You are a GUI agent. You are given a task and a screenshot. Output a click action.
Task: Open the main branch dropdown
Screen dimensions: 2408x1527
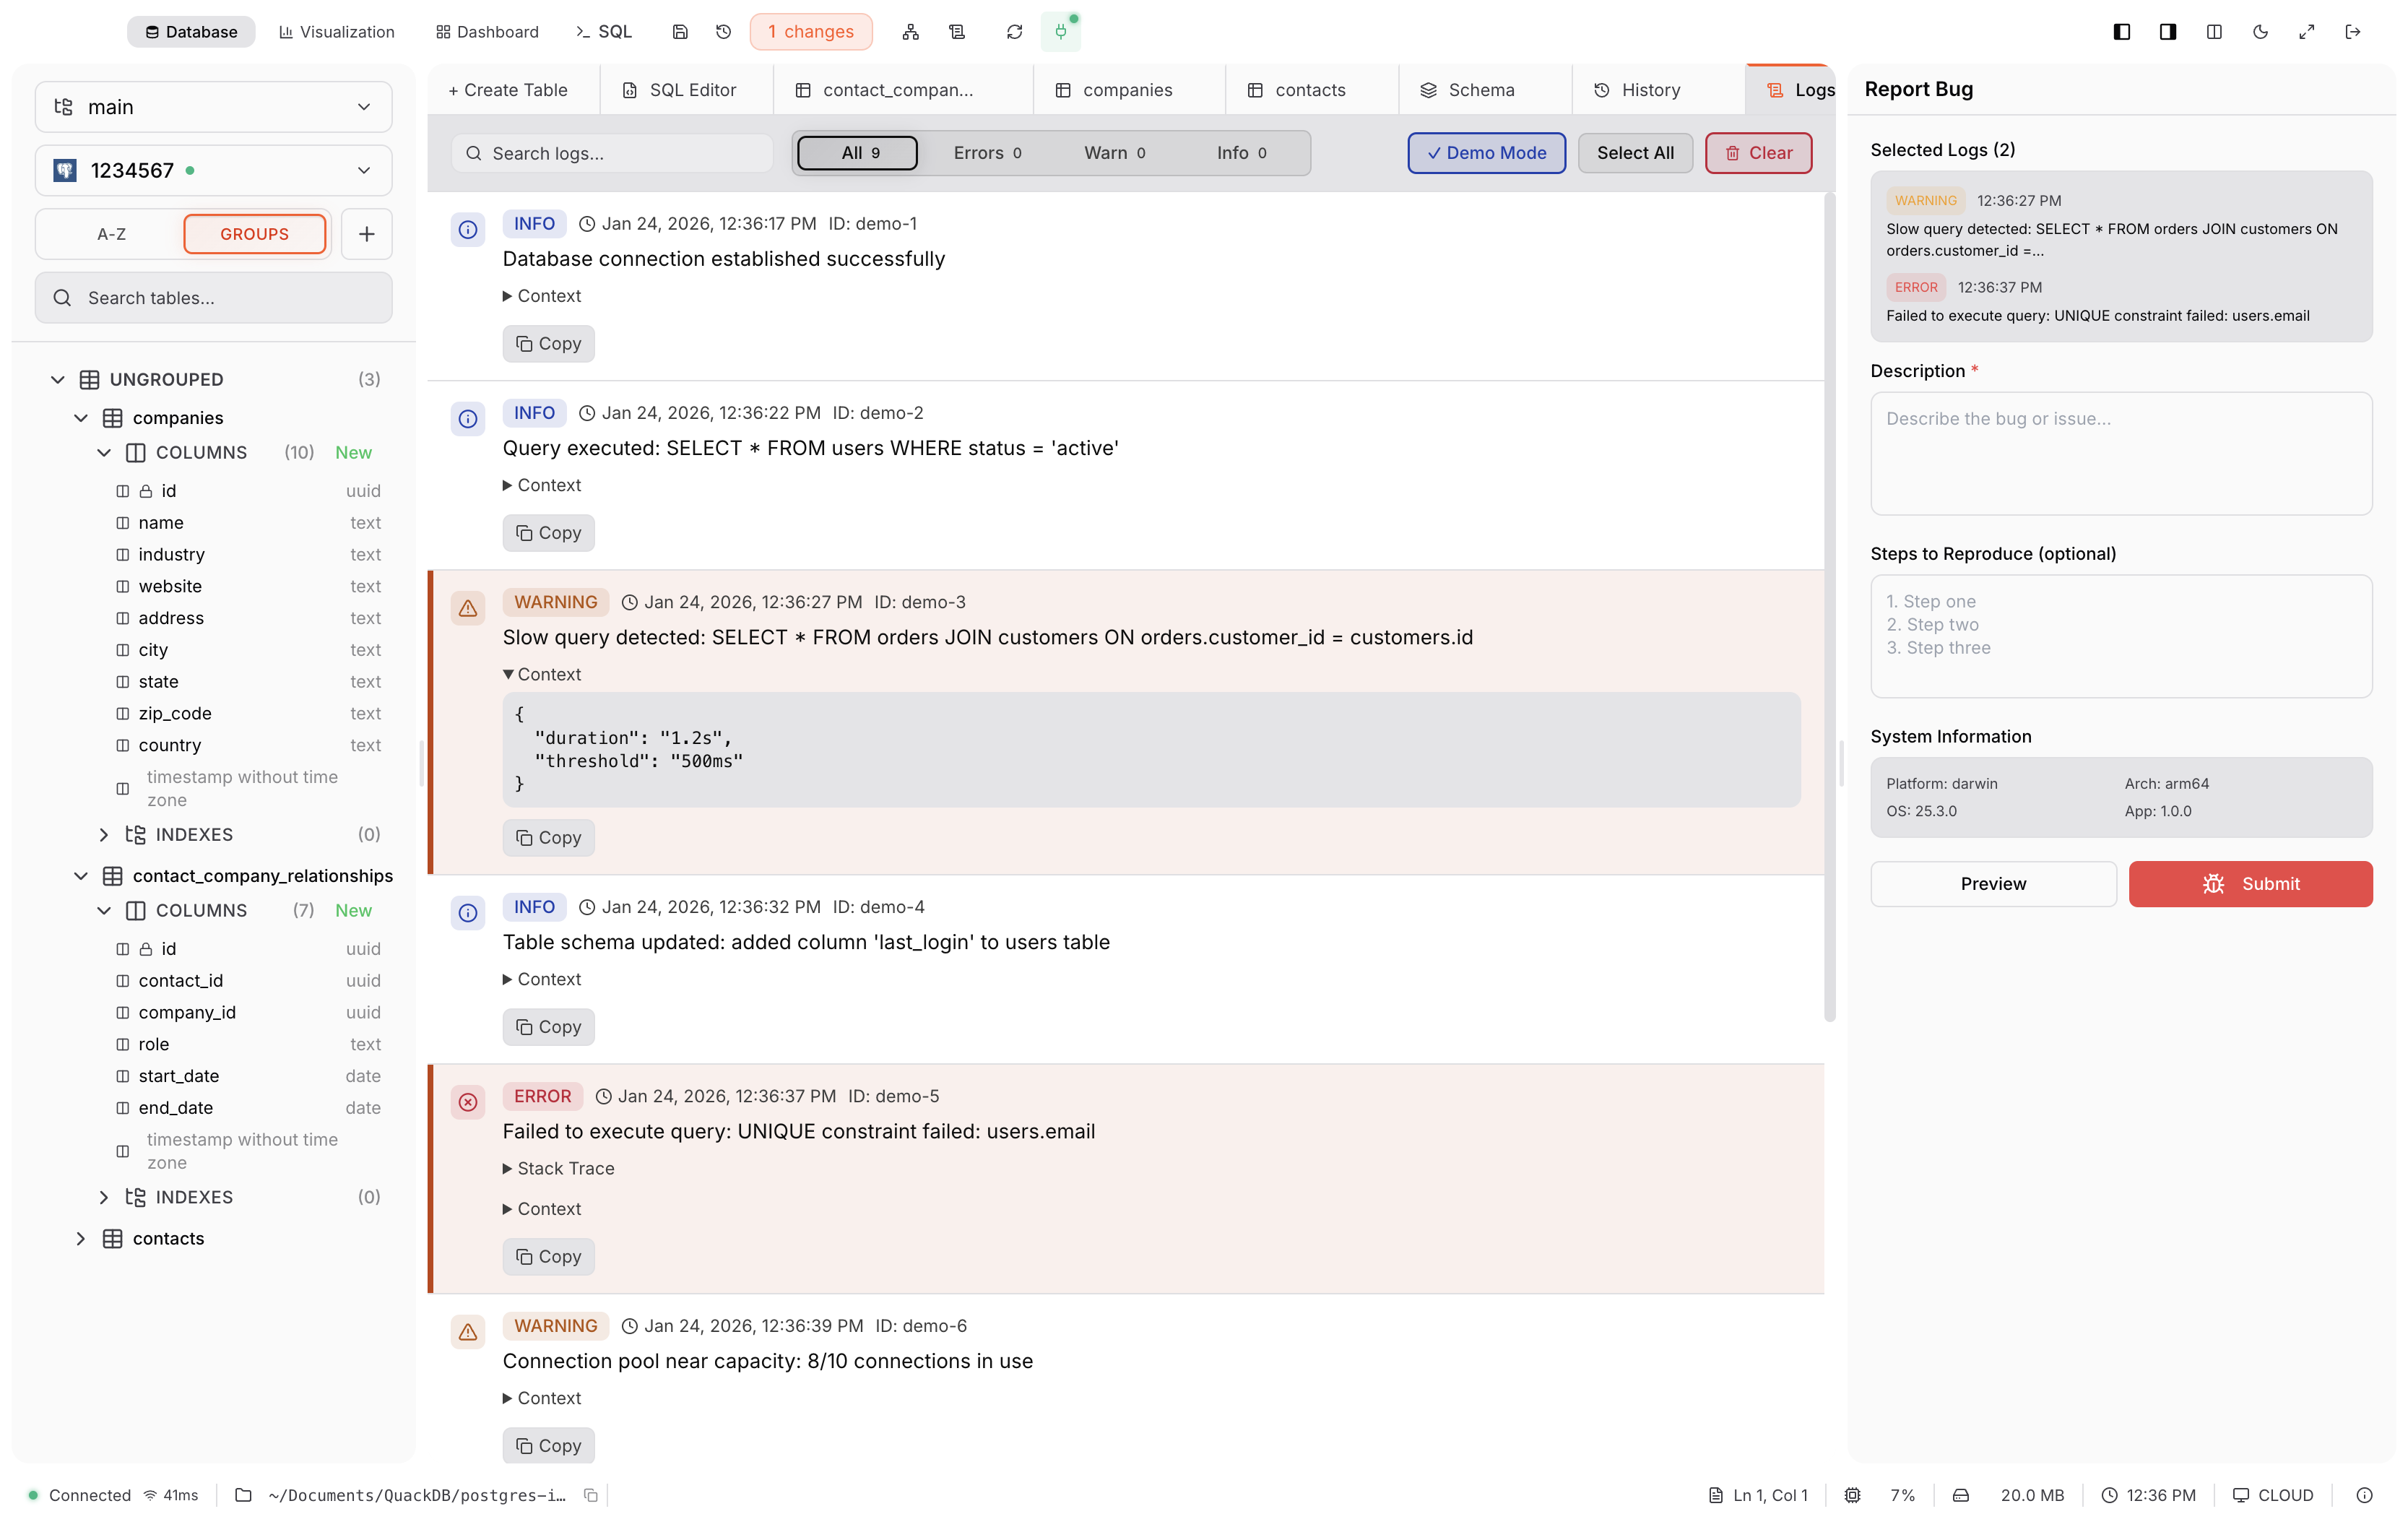pos(213,107)
